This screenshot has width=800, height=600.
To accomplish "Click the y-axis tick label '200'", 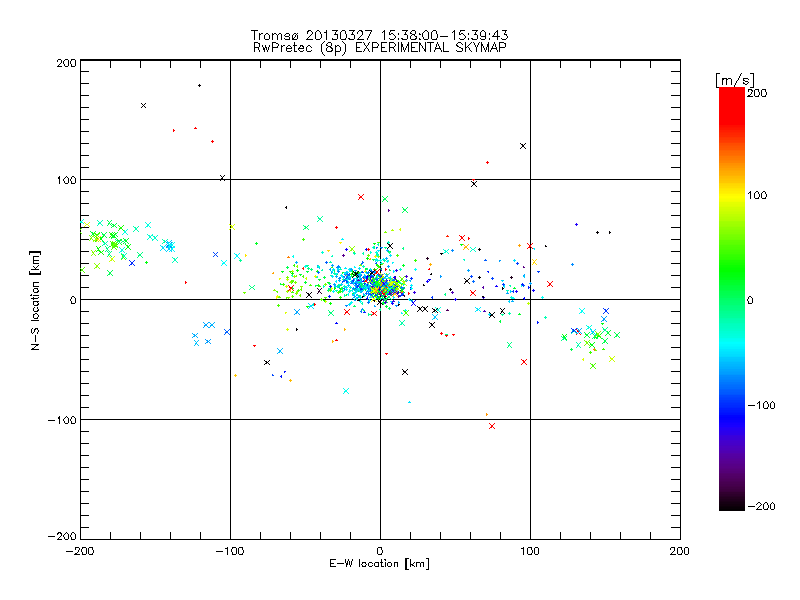I will pos(66,63).
